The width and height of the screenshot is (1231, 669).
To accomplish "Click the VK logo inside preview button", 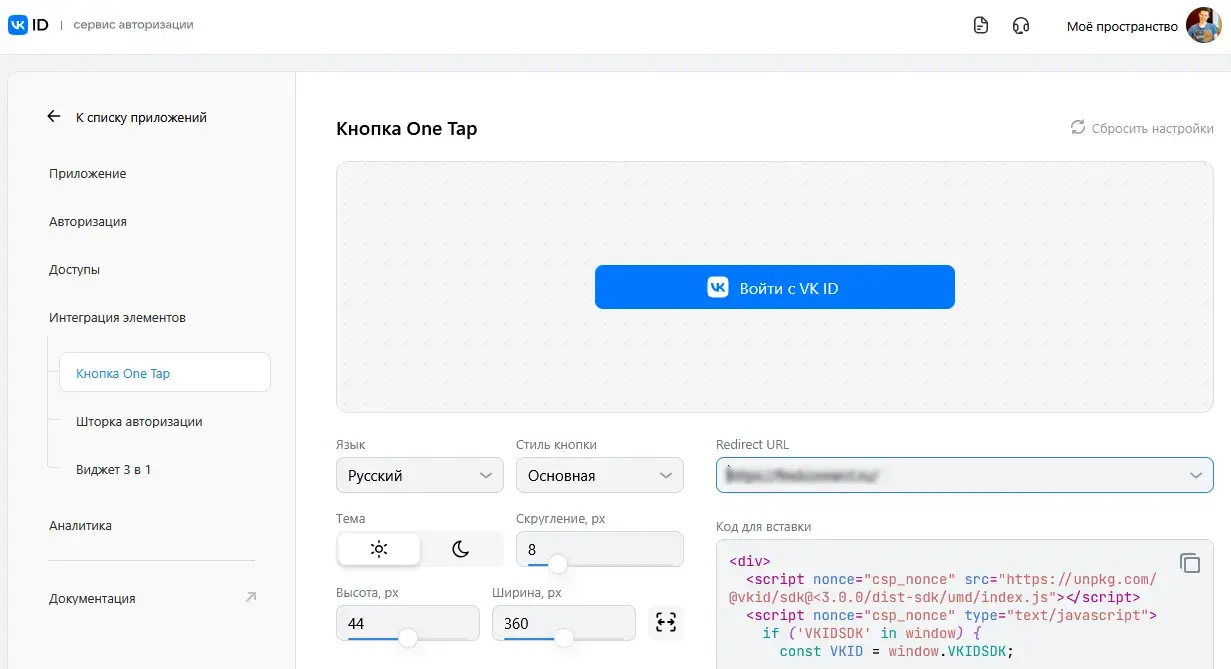I will (x=718, y=288).
